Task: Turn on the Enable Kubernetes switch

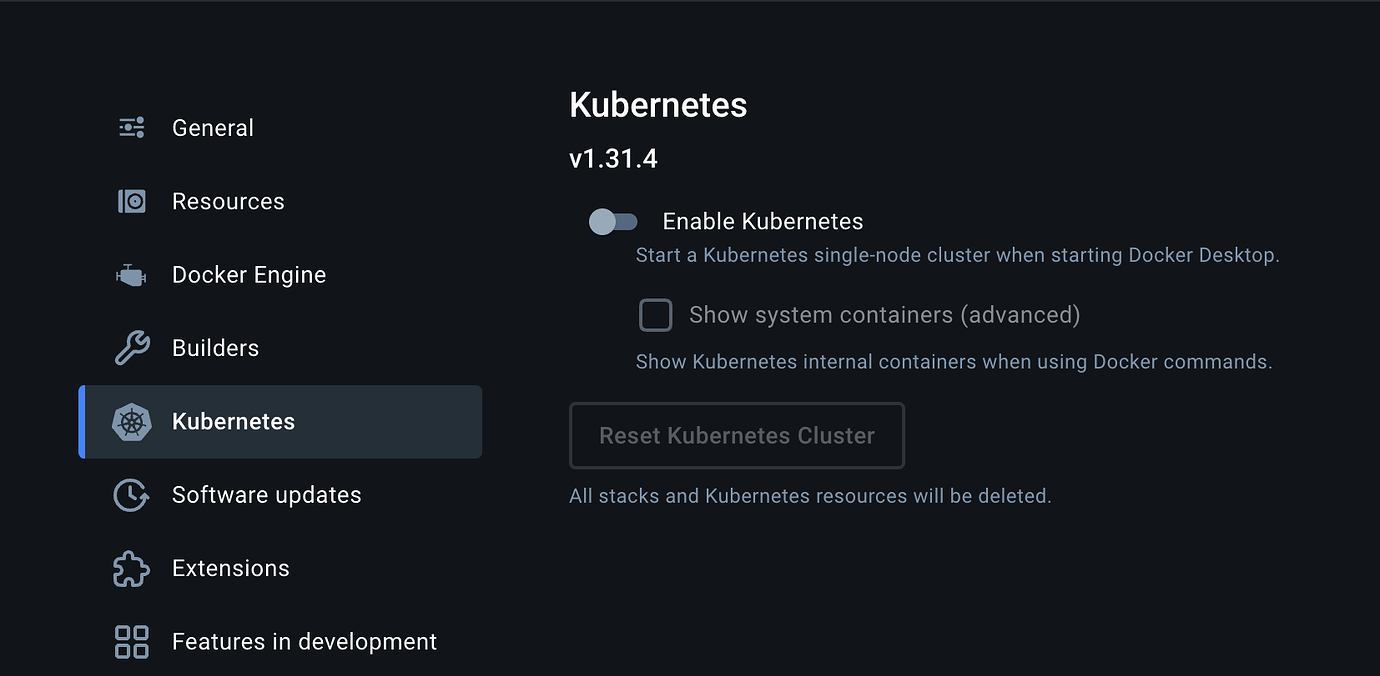Action: pyautogui.click(x=613, y=222)
